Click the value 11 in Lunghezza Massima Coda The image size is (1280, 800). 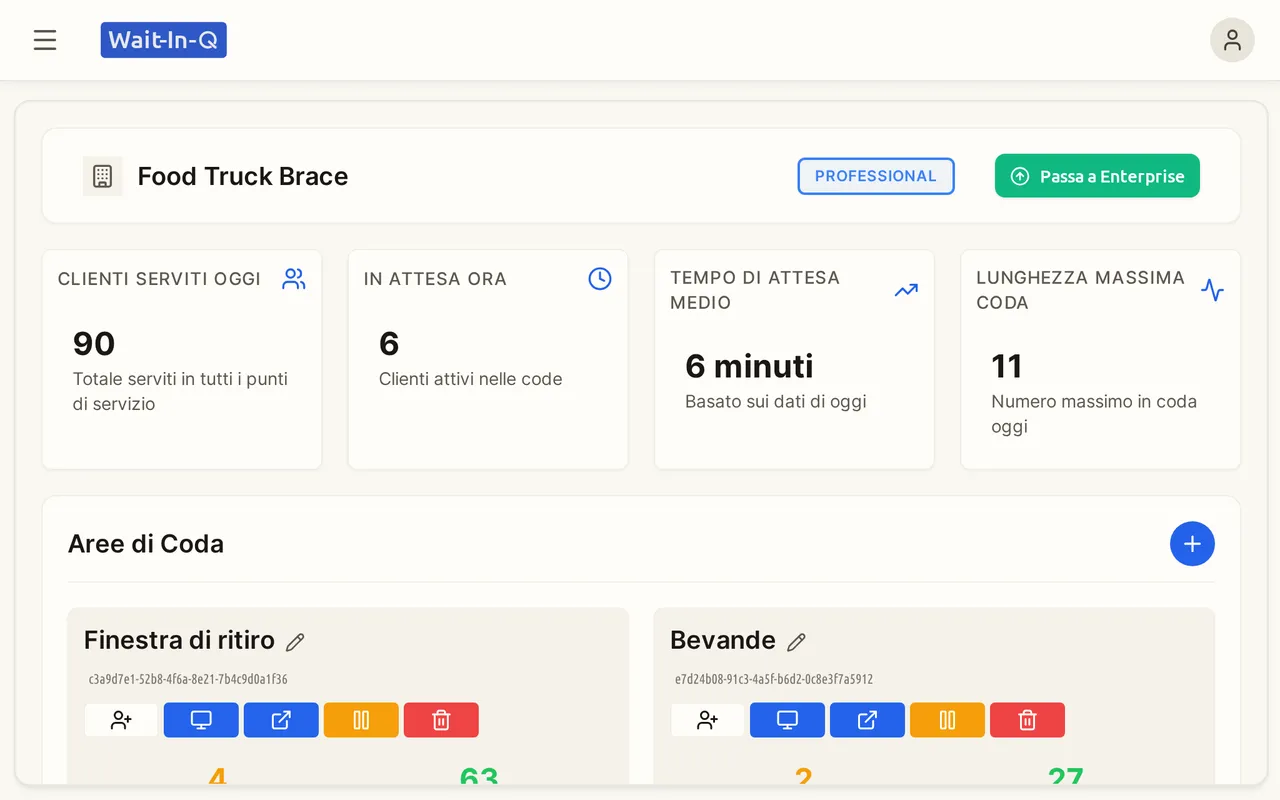(1006, 366)
